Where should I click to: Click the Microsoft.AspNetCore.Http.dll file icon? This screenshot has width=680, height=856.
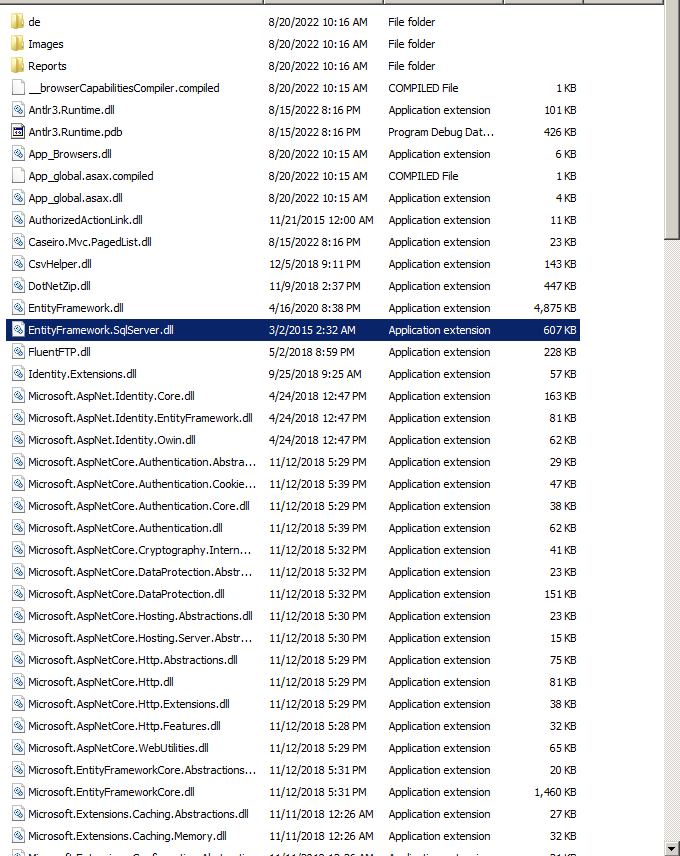[x=18, y=682]
